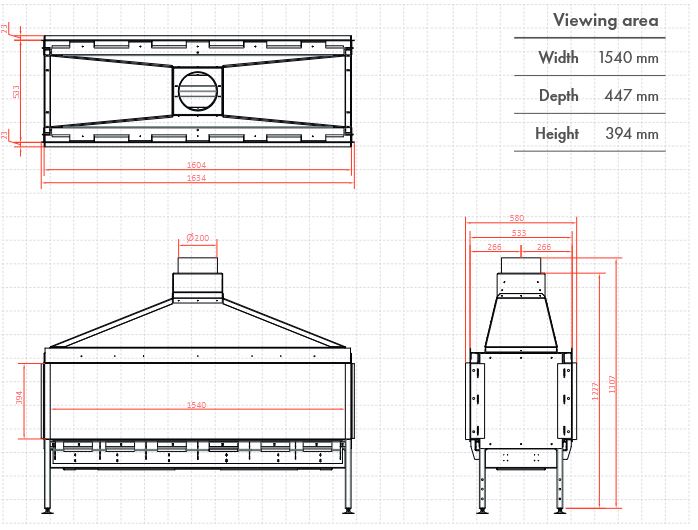Click the 447 mm depth value
The width and height of the screenshot is (698, 530).
pyautogui.click(x=632, y=96)
